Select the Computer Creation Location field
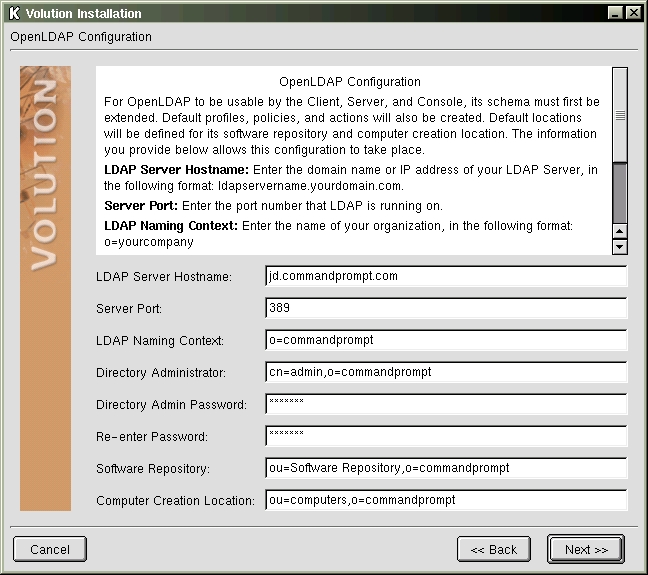The height and width of the screenshot is (575, 648). (446, 500)
